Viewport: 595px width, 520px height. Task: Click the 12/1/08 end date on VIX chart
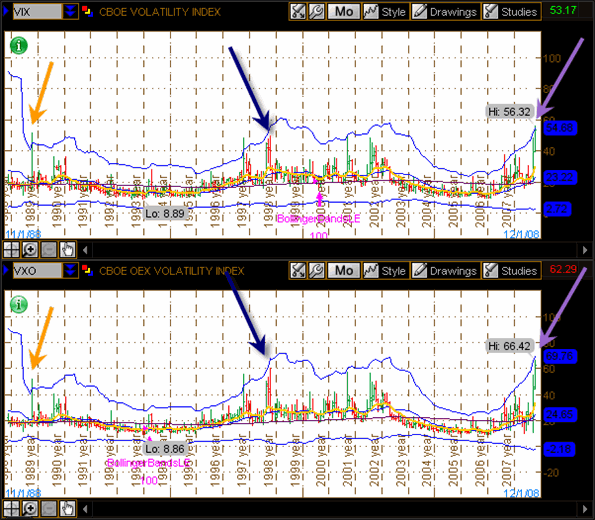(x=522, y=234)
